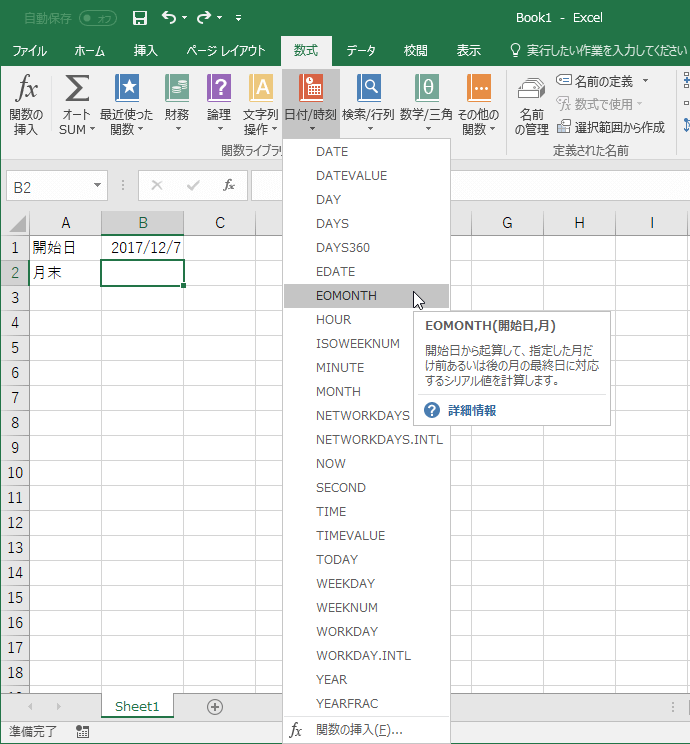This screenshot has height=744, width=690.
Task: Click the Date/Time (日付/時刻) functions icon
Action: (x=311, y=88)
